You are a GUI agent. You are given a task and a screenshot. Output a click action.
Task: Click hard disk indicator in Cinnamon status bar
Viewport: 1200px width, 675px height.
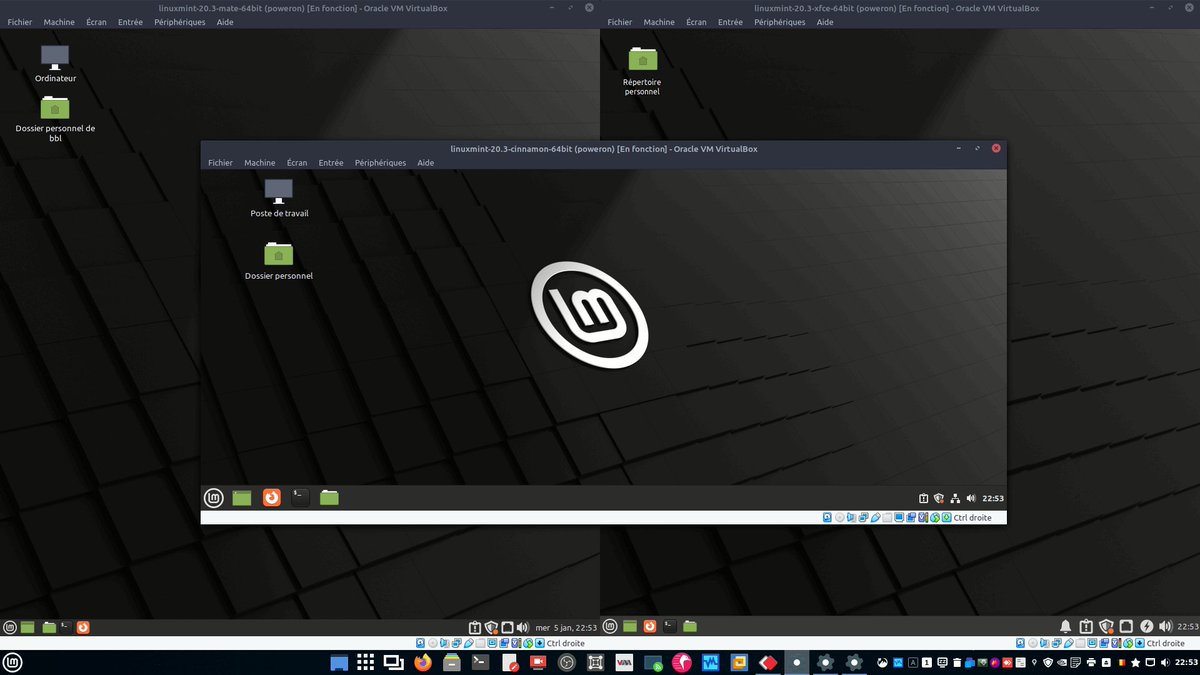pos(827,518)
